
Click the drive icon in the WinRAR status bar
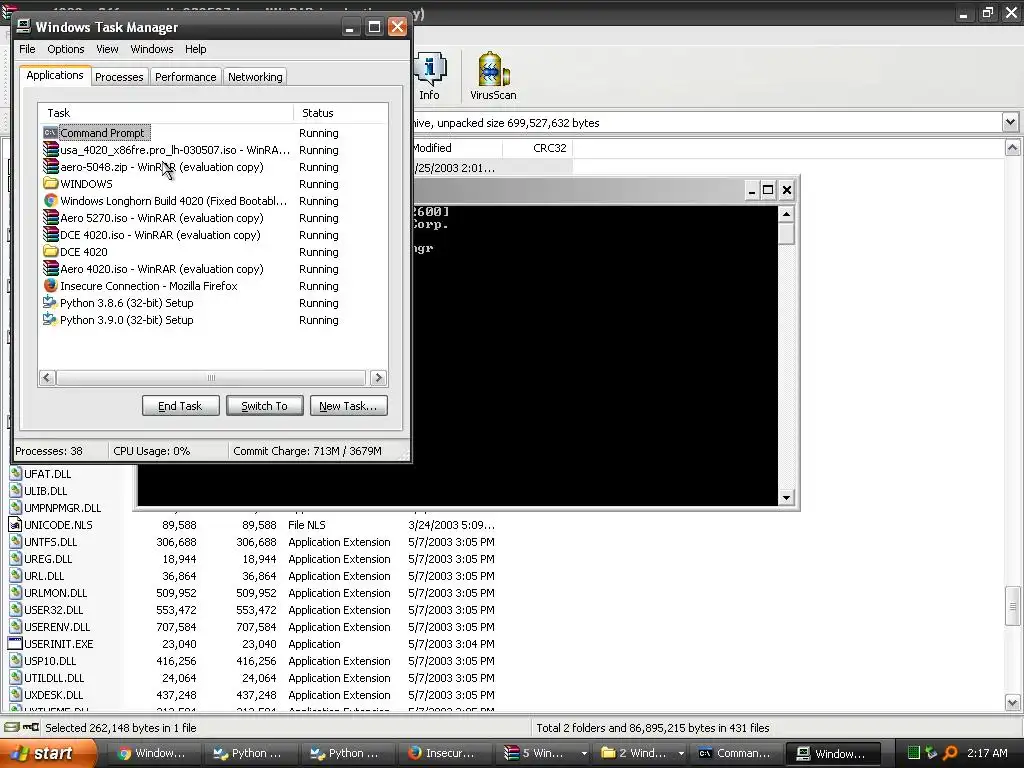click(12, 727)
